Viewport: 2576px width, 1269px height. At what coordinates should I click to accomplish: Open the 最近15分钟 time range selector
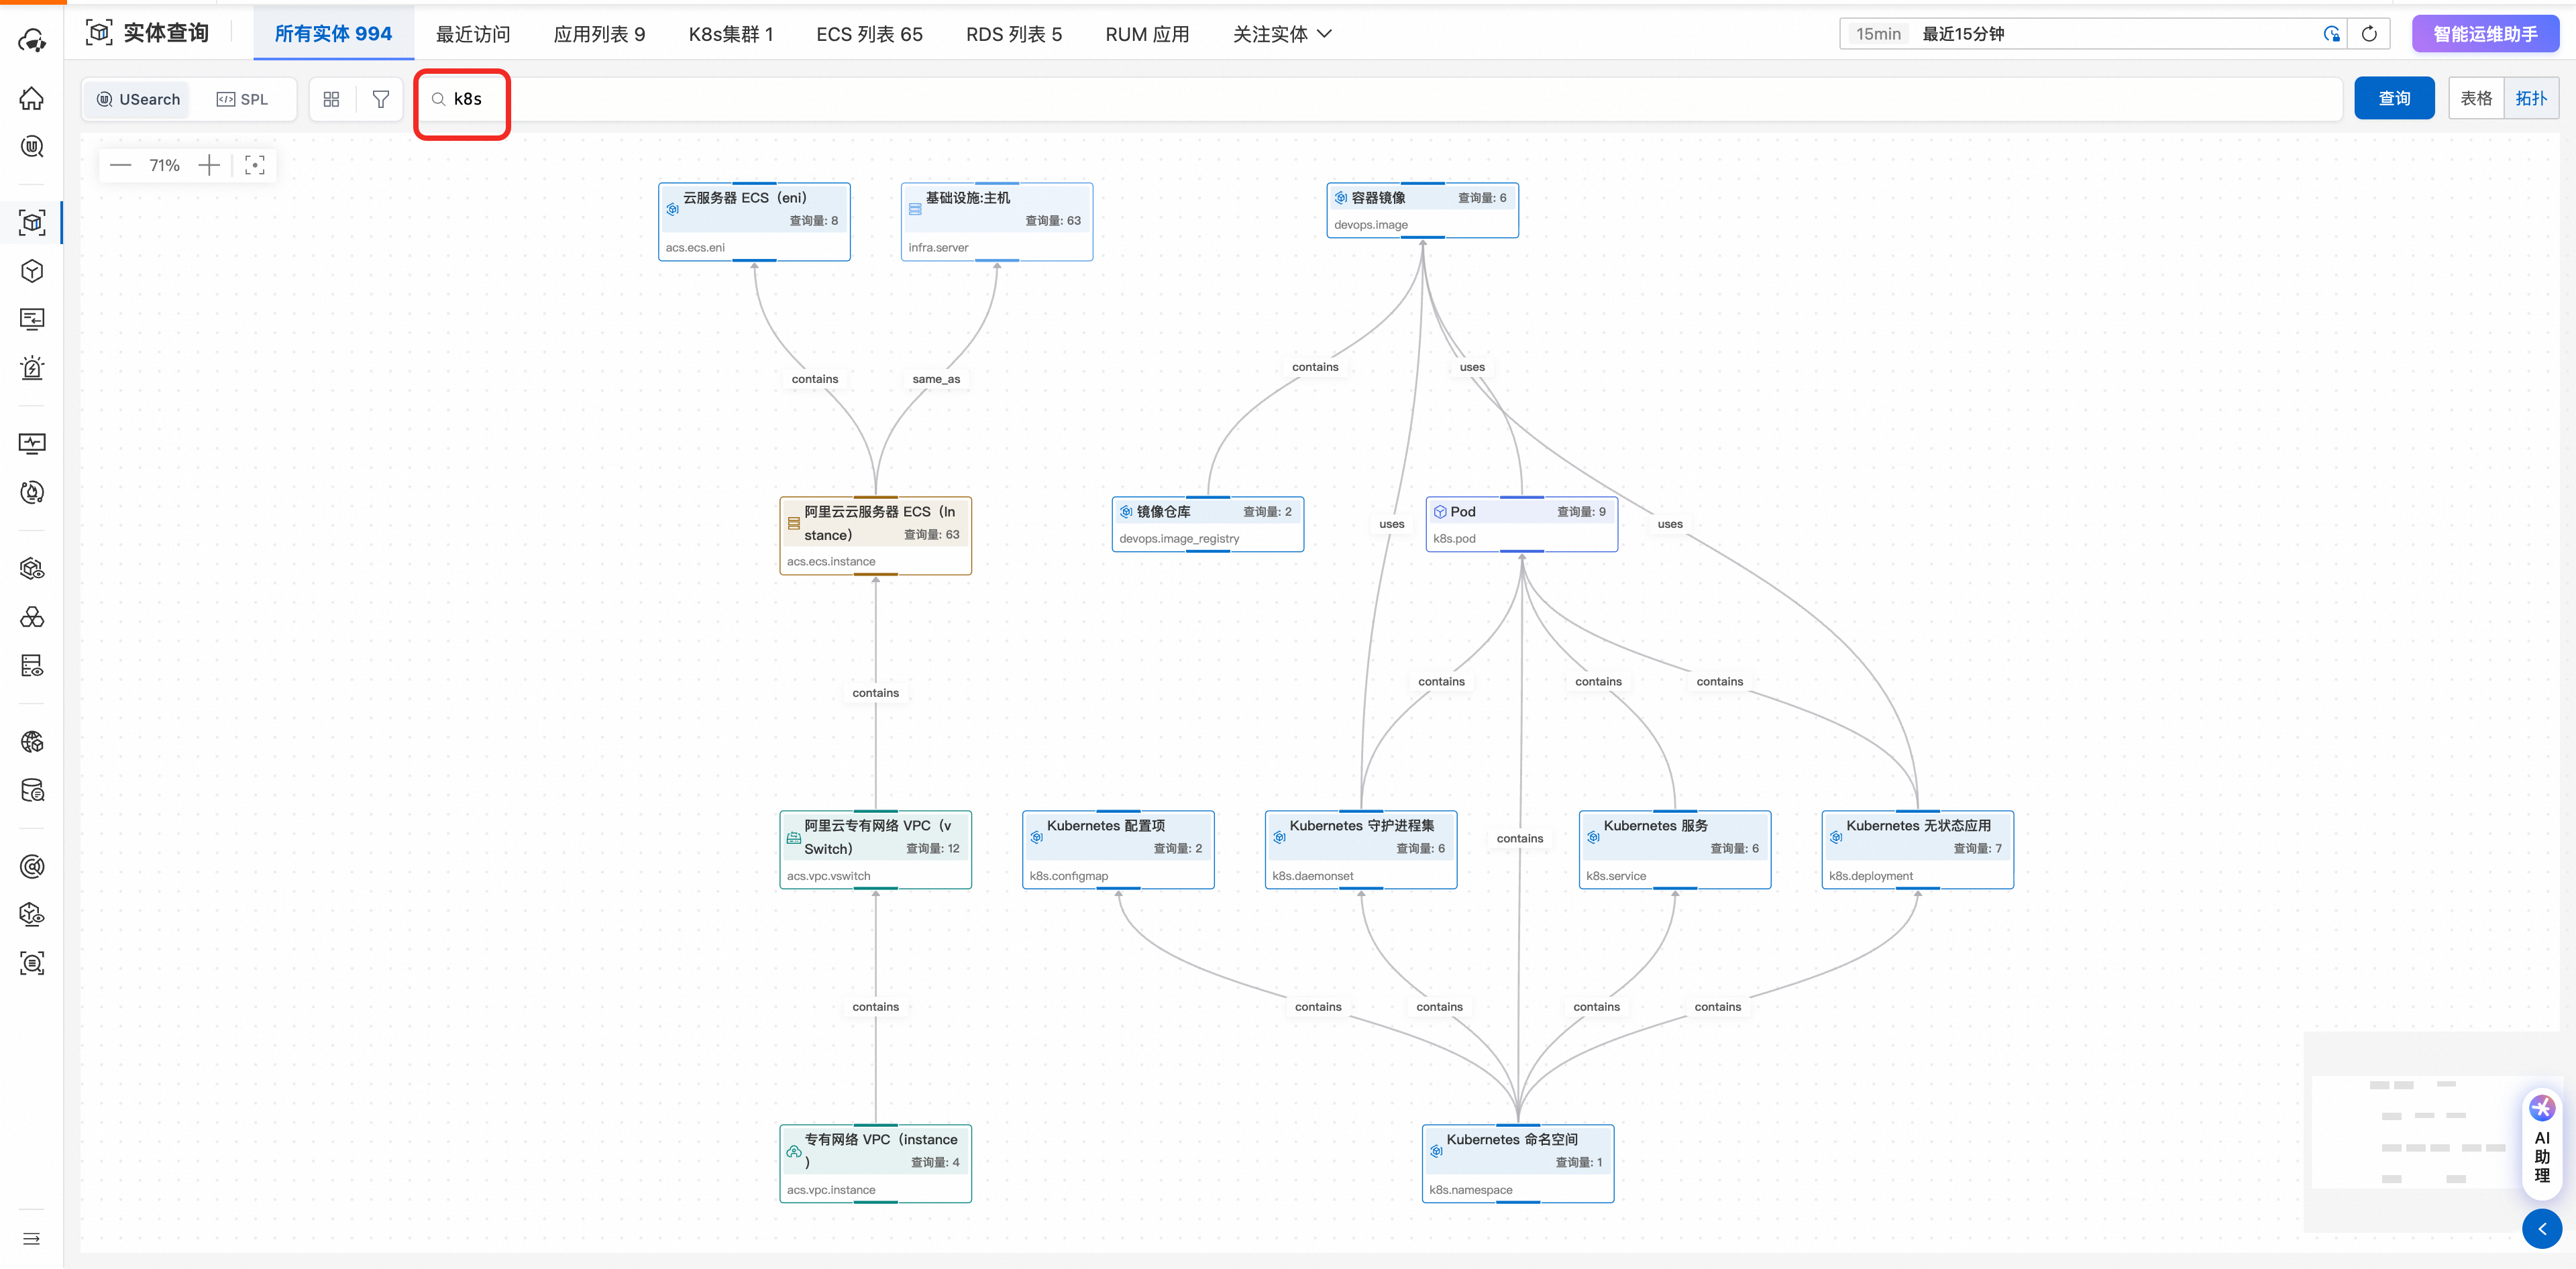(x=2080, y=34)
